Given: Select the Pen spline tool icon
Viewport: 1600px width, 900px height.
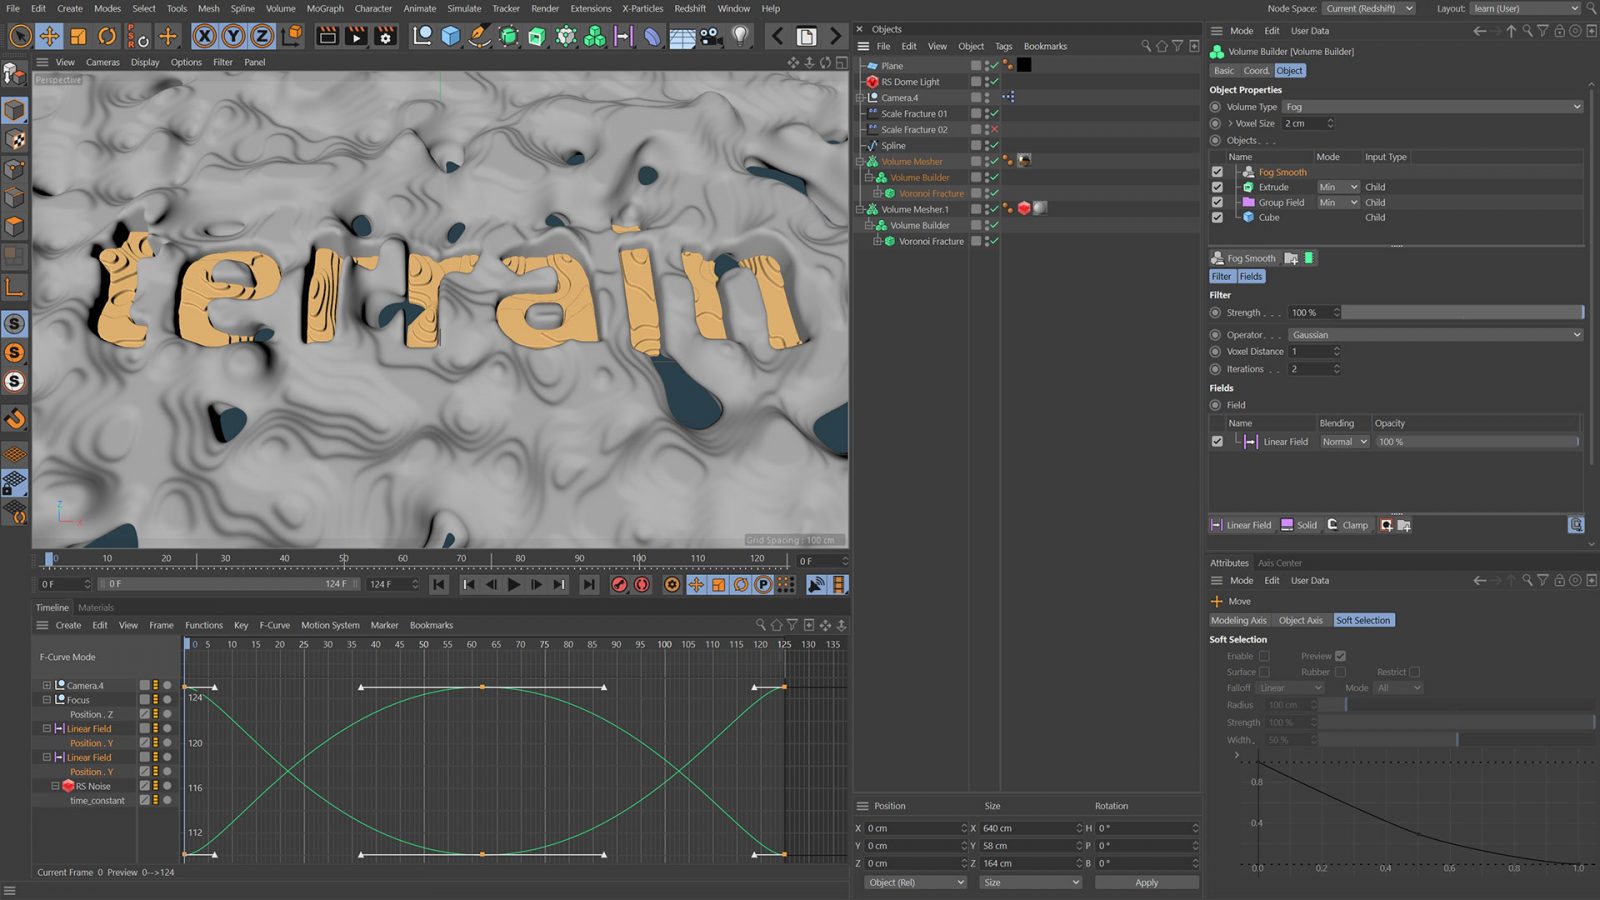Looking at the screenshot, I should (478, 36).
